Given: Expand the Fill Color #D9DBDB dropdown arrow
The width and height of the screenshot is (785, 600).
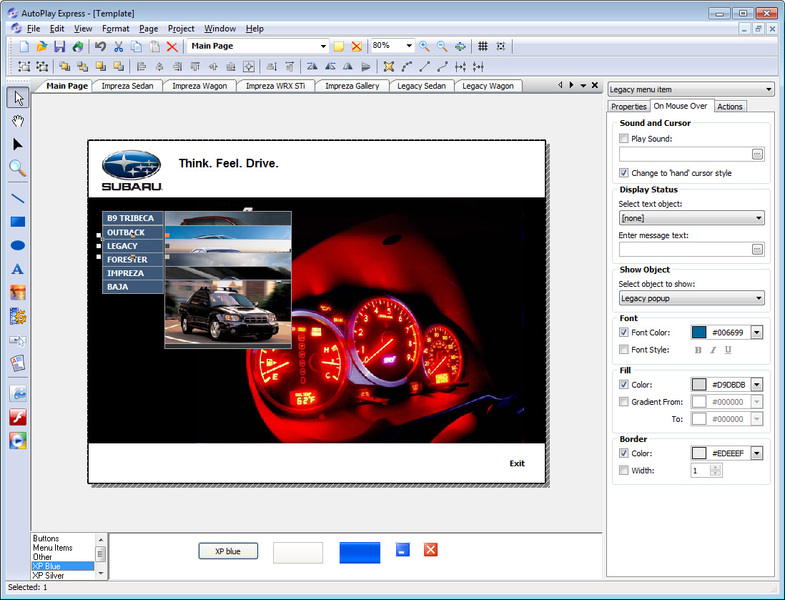Looking at the screenshot, I should pyautogui.click(x=757, y=385).
